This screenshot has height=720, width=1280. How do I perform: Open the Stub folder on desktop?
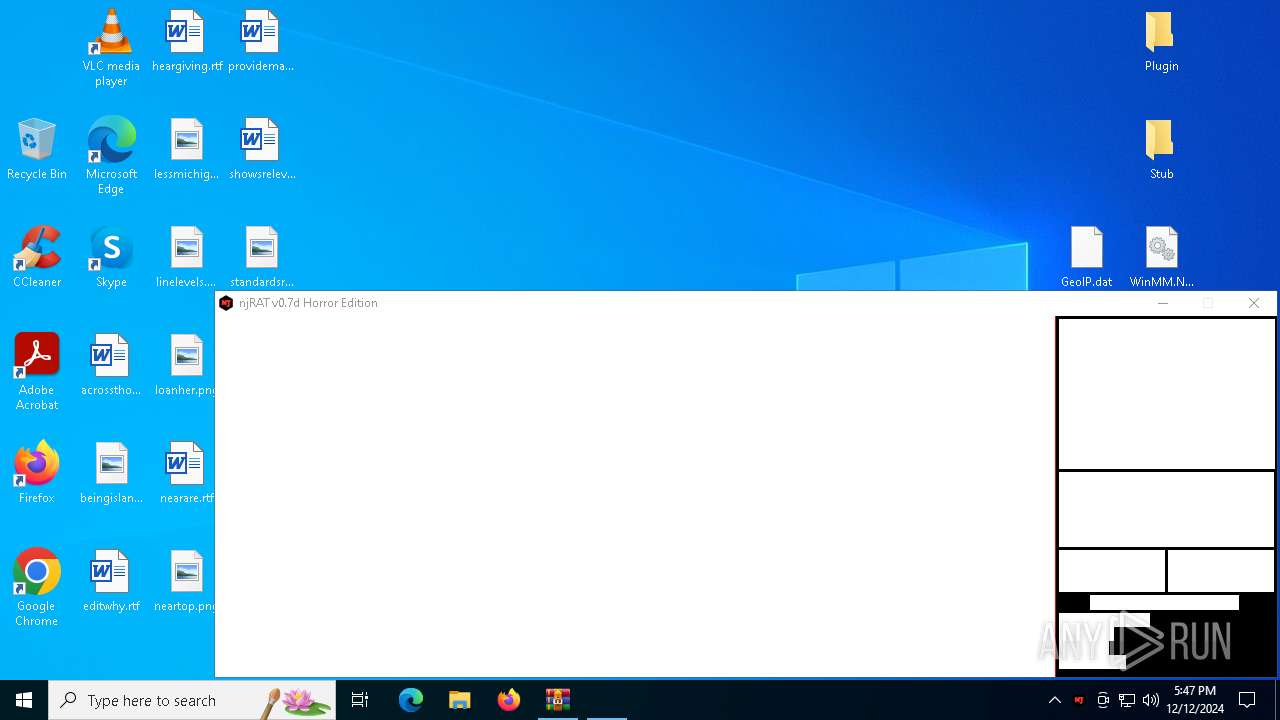point(1161,149)
